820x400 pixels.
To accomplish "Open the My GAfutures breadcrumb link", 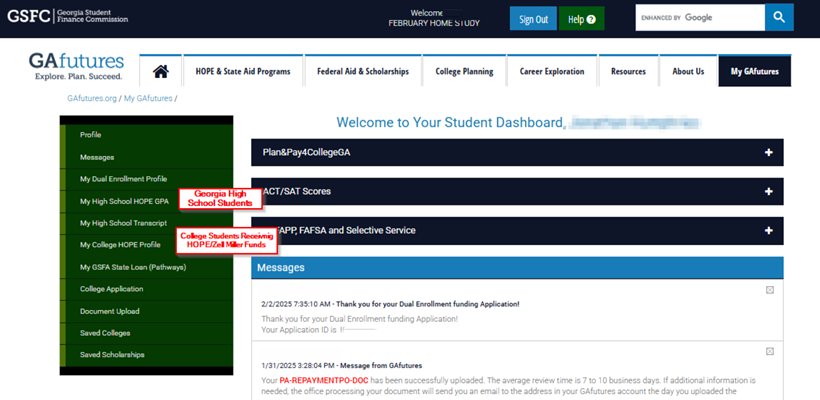I will 148,98.
